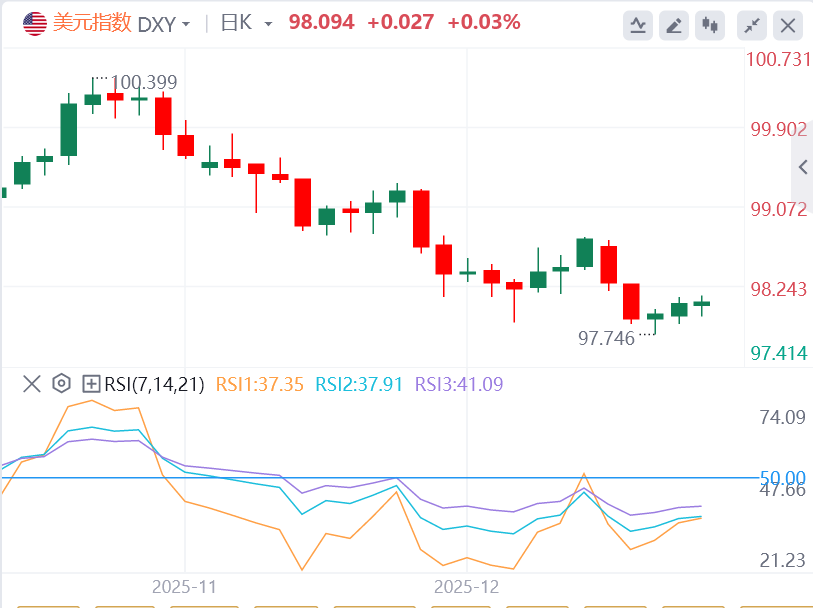Click the US flag symbol icon
Image resolution: width=813 pixels, height=608 pixels.
34,23
